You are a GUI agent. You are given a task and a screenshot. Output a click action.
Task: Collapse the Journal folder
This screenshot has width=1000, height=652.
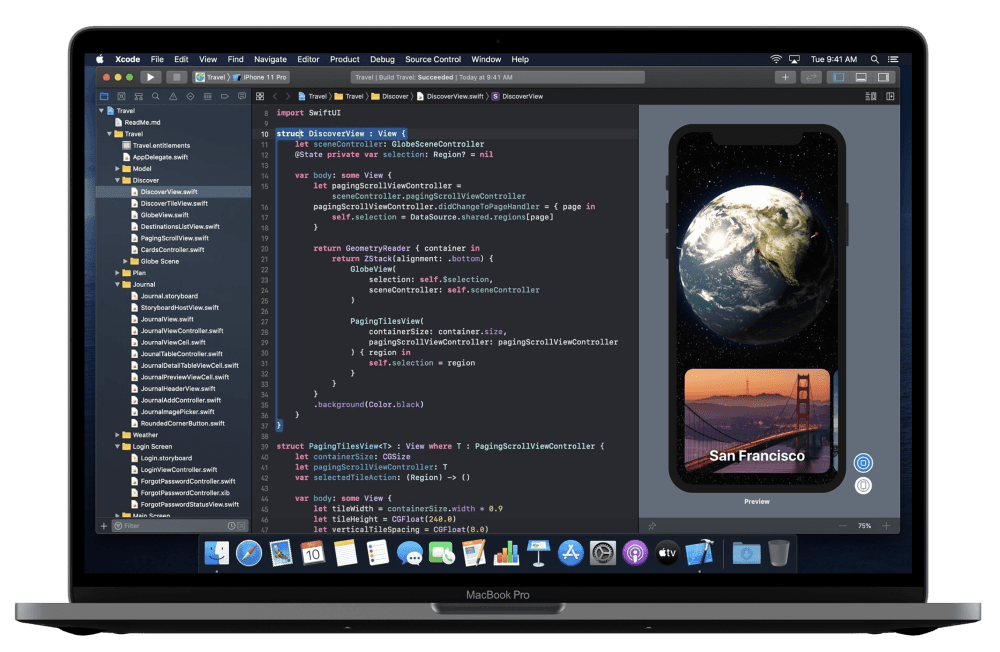tap(118, 284)
